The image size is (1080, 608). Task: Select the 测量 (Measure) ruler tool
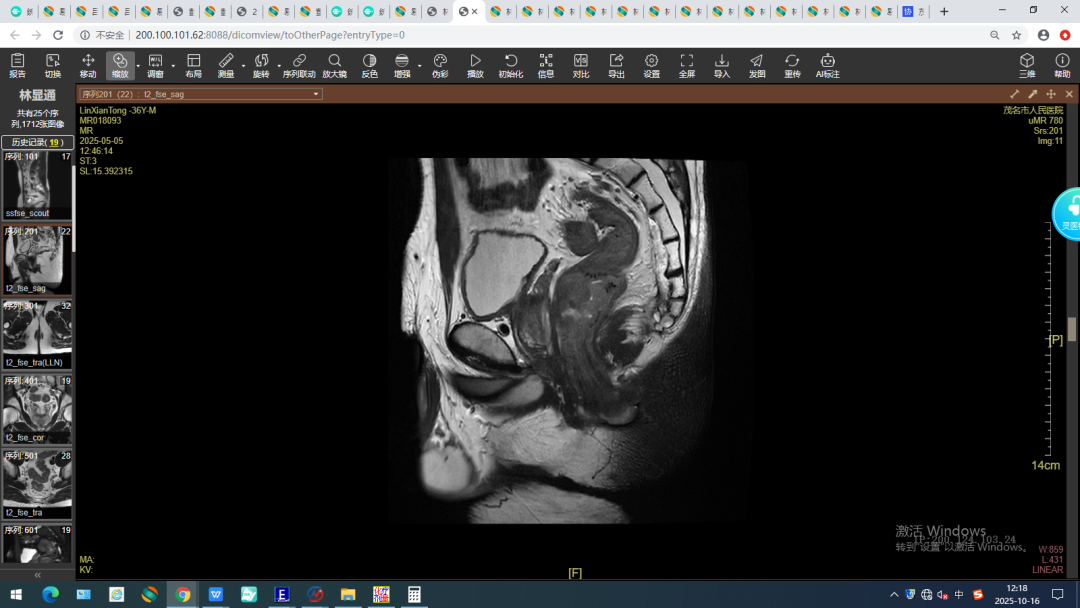click(226, 65)
